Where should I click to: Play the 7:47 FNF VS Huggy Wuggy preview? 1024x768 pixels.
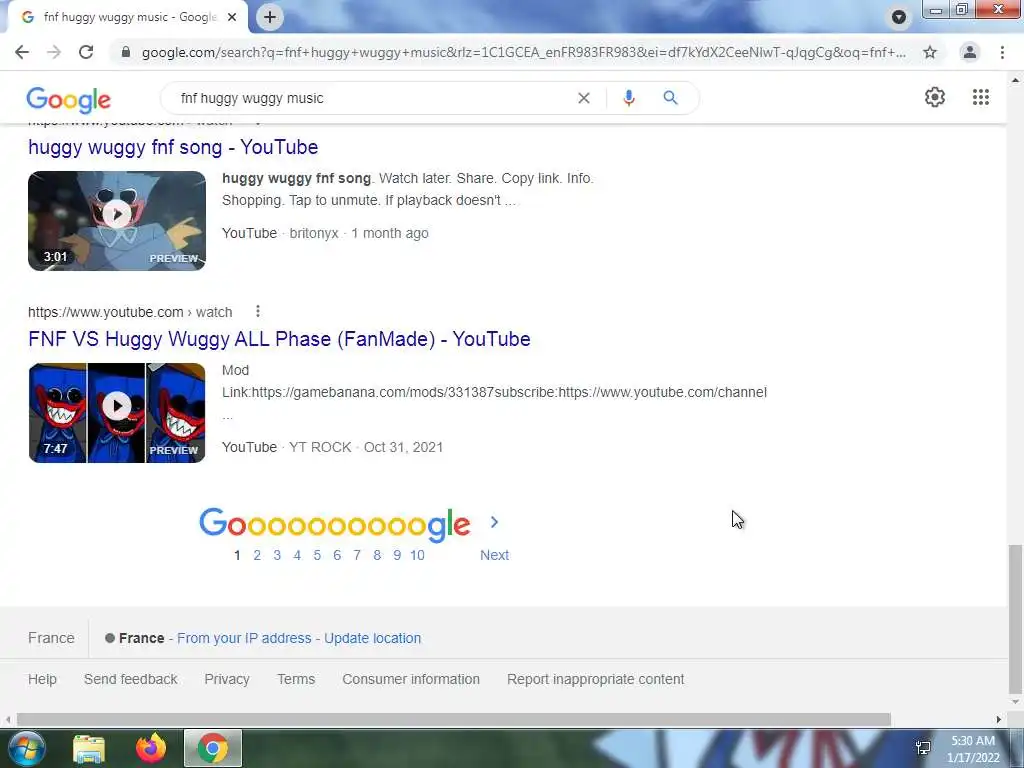(117, 413)
